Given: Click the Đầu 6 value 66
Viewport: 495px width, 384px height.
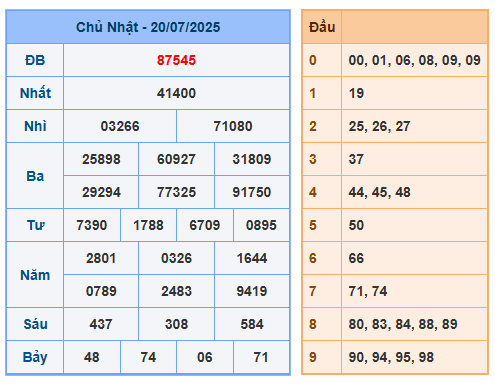Looking at the screenshot, I should (x=356, y=258).
